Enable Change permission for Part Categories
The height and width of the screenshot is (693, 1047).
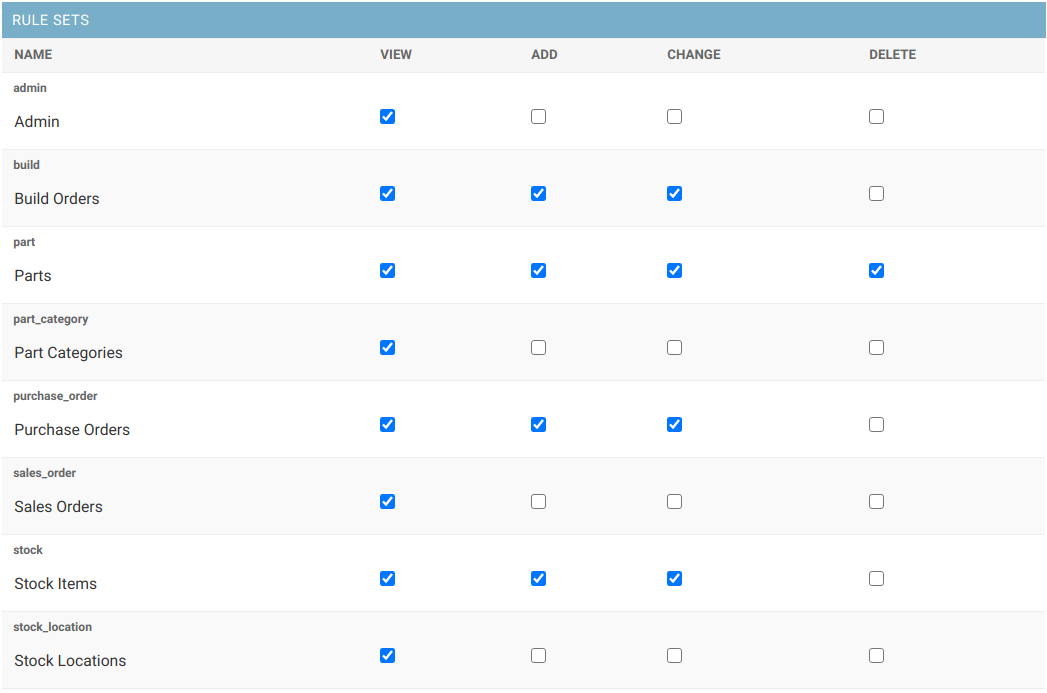click(675, 348)
